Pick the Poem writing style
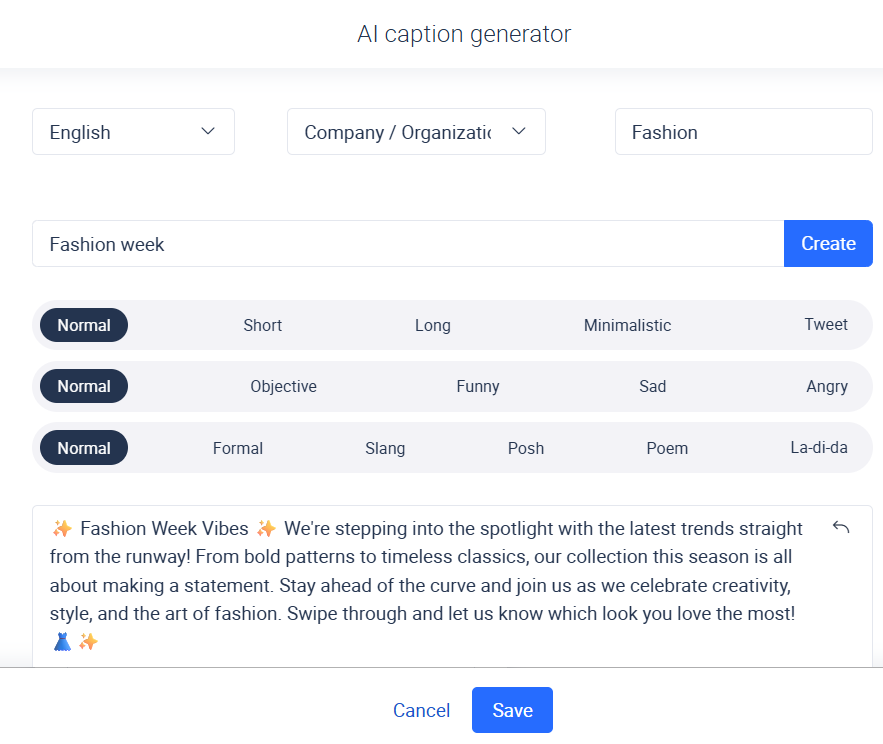This screenshot has height=744, width=883. (x=667, y=448)
